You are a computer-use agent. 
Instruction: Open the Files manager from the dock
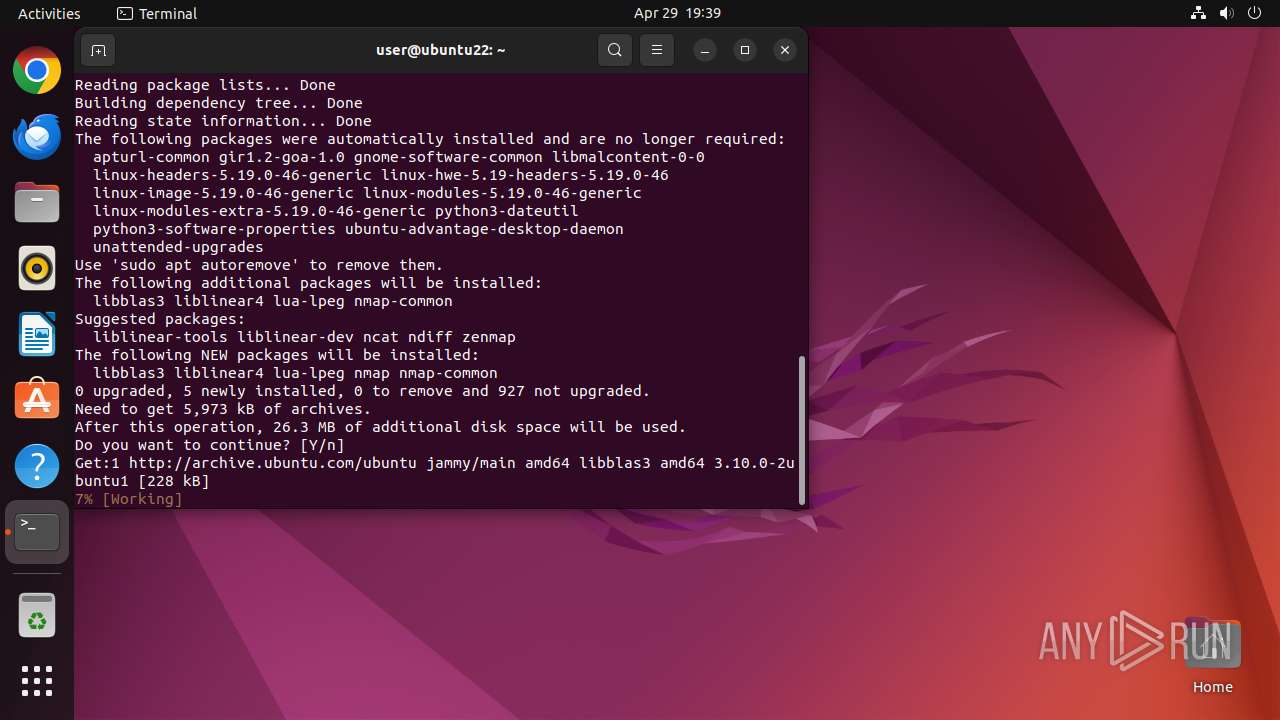[x=37, y=203]
